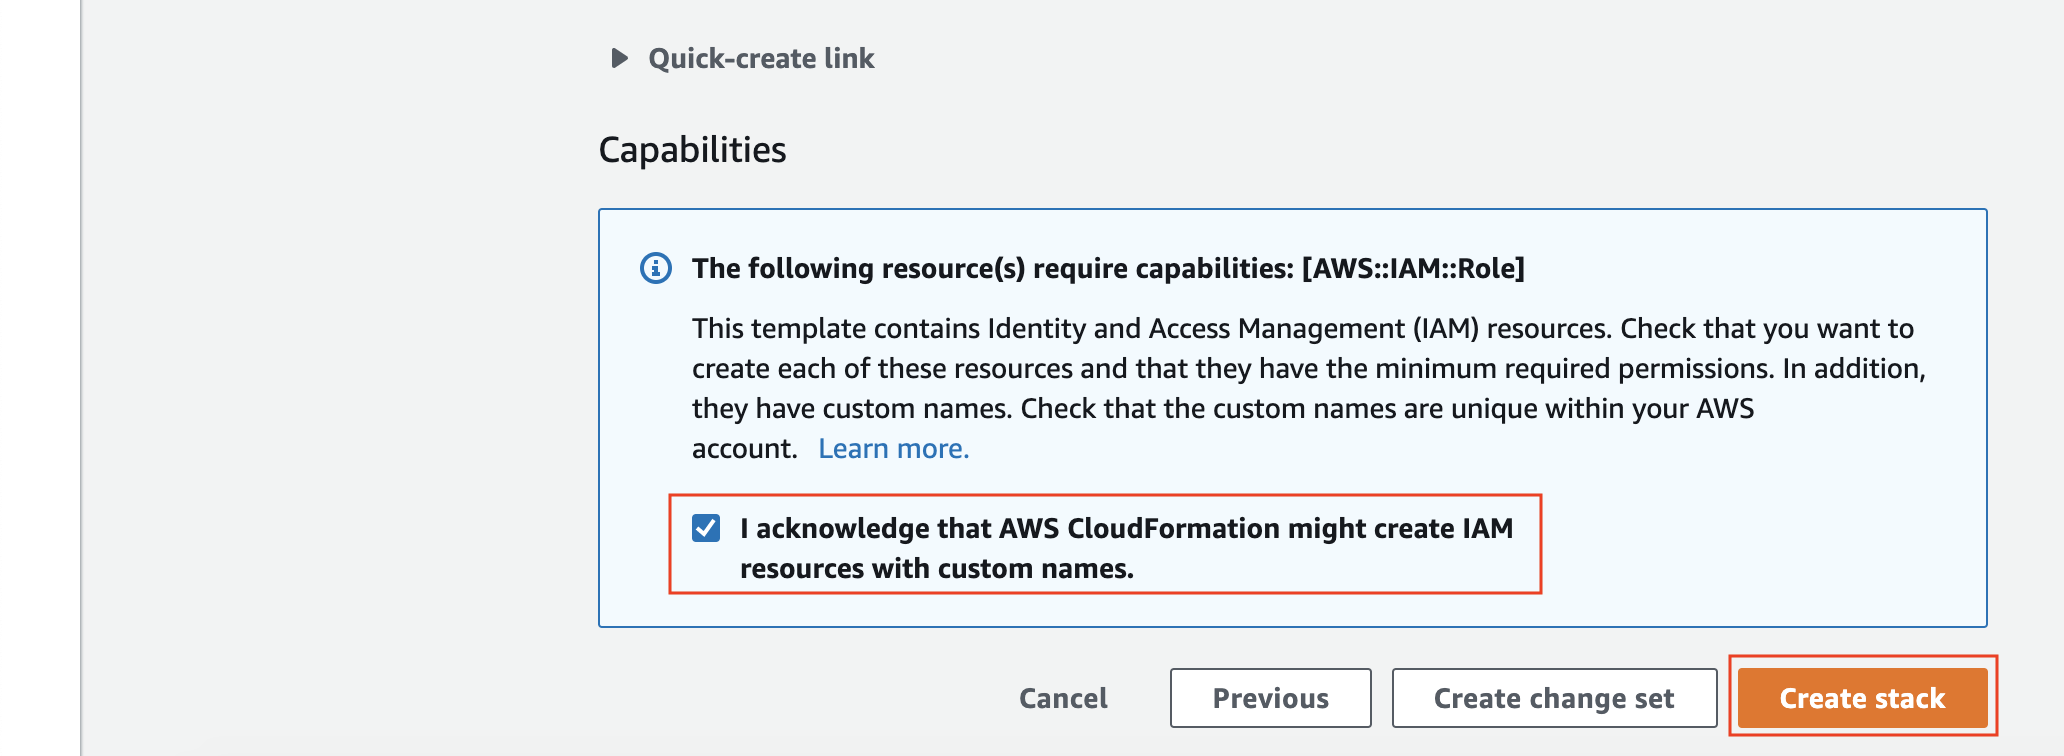Toggle the IAM acknowledgement checkbox

pyautogui.click(x=706, y=528)
